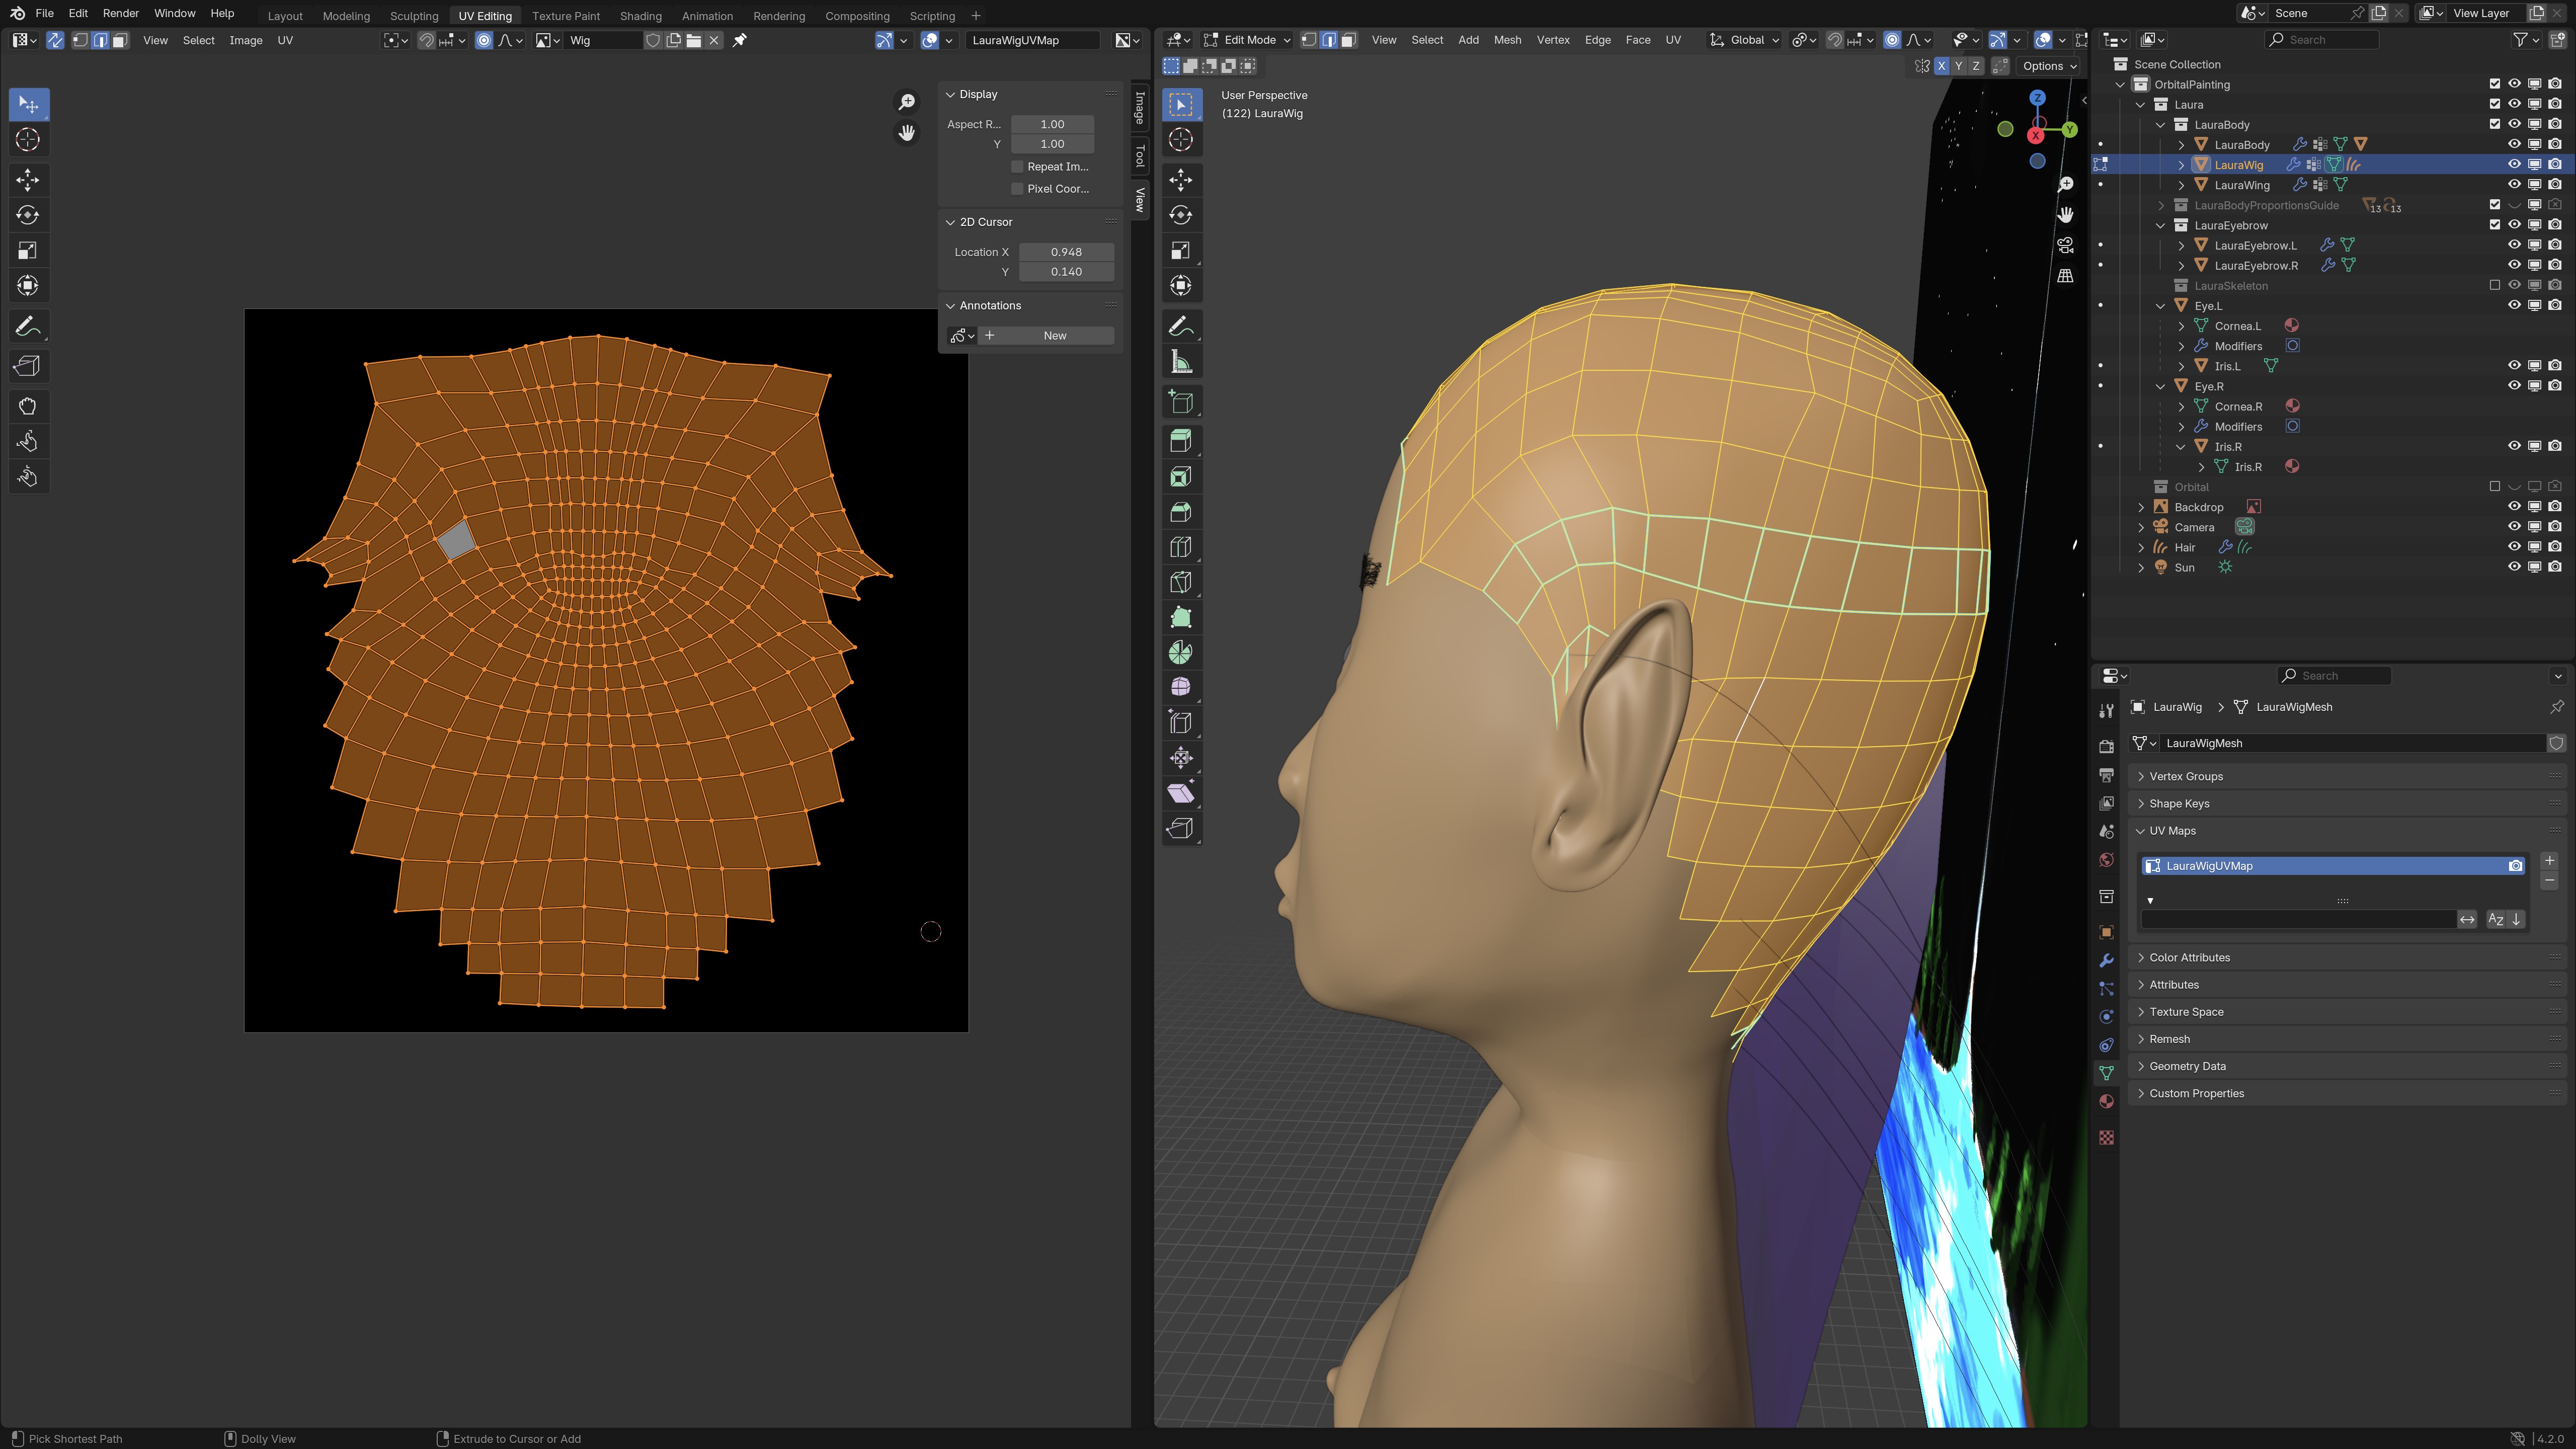Add a new UV map with plus button
The image size is (2576, 1449).
2549,861
